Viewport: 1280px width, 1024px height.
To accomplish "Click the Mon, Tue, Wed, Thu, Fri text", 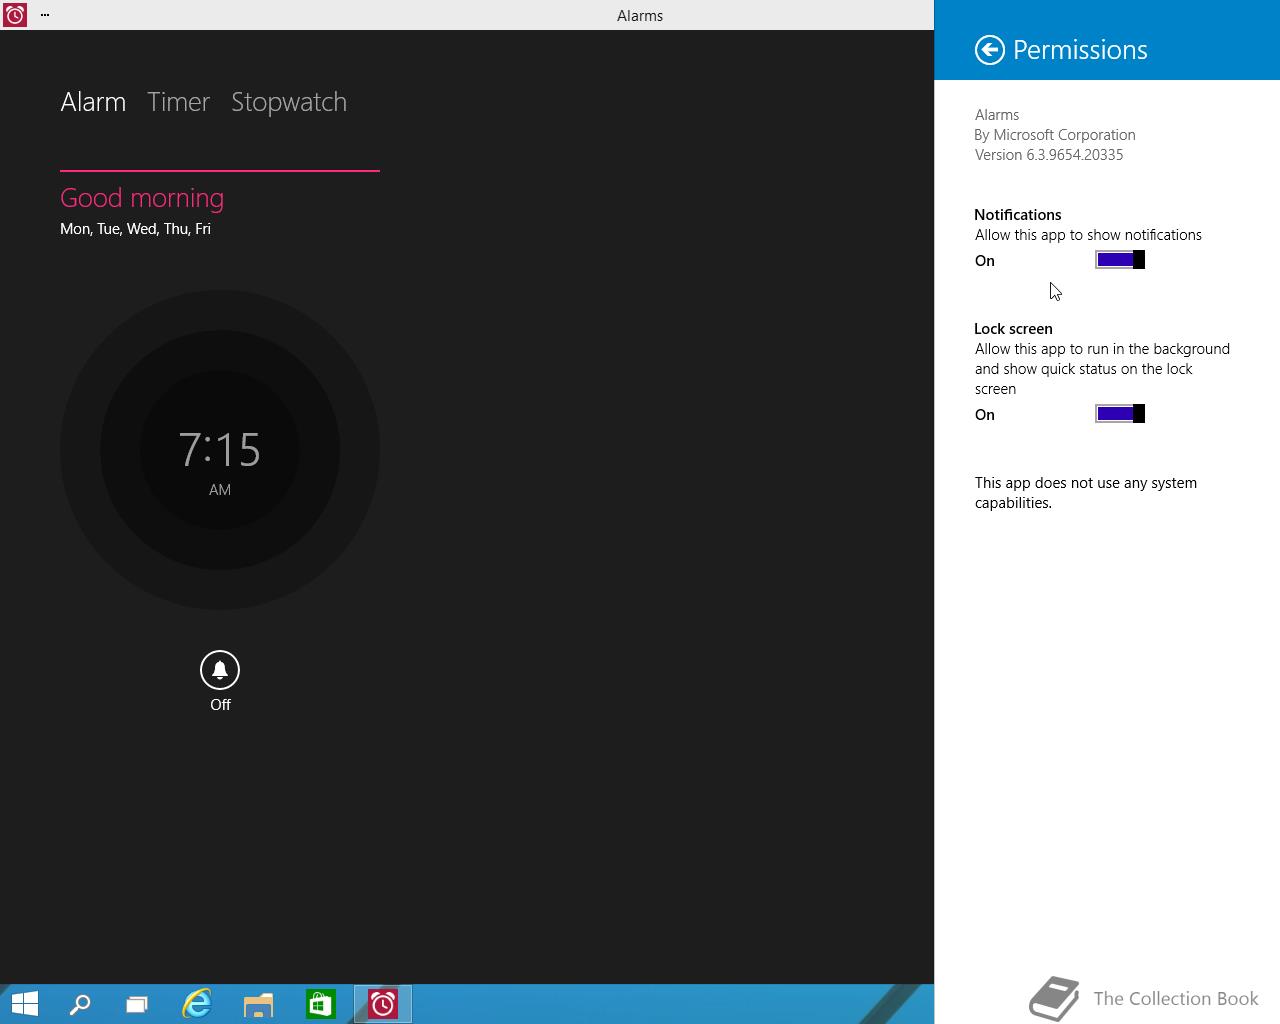I will click(x=135, y=229).
